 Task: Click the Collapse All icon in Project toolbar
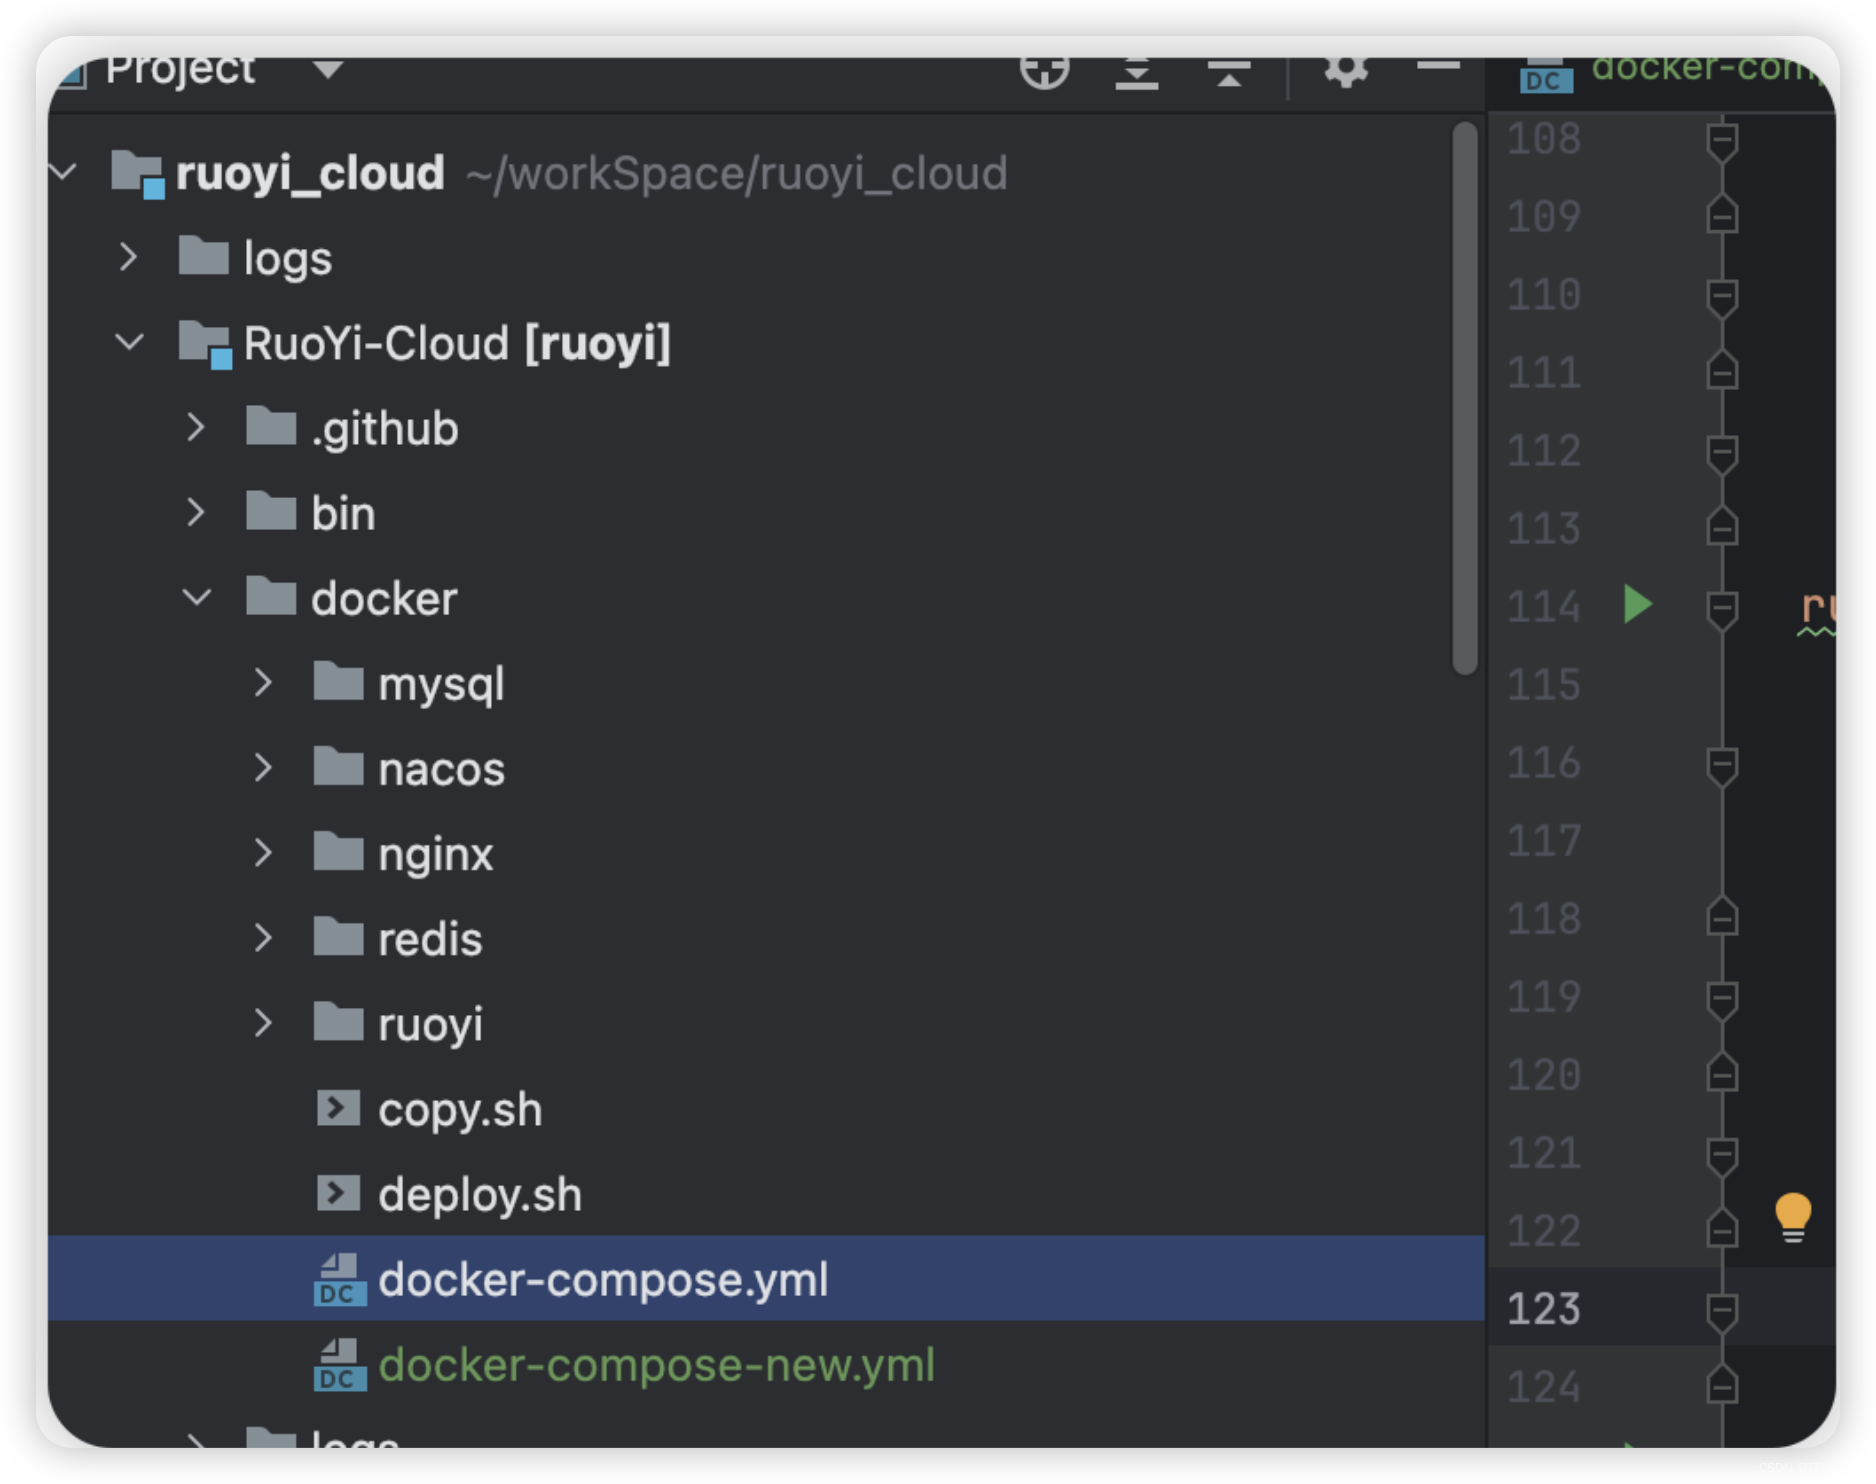[1228, 72]
